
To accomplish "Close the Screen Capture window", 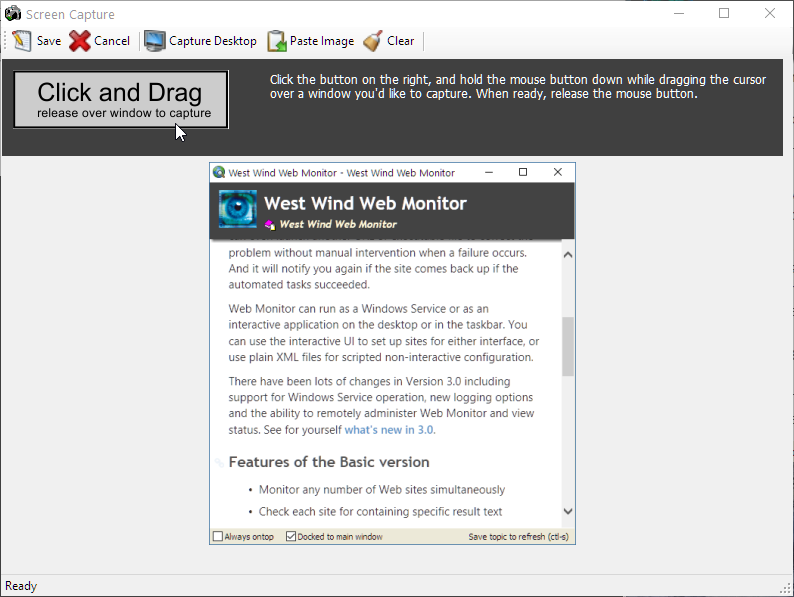I will pyautogui.click(x=770, y=14).
